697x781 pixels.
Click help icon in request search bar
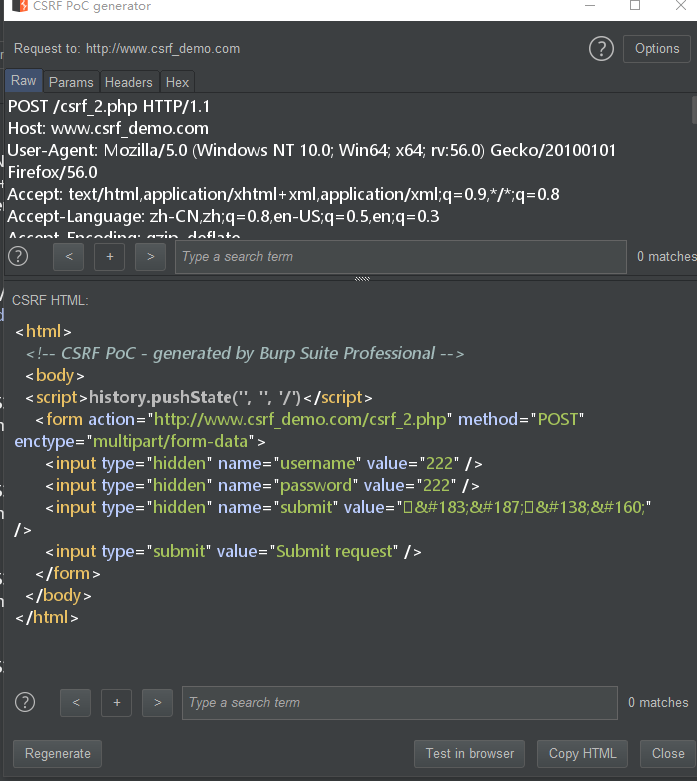(x=18, y=257)
